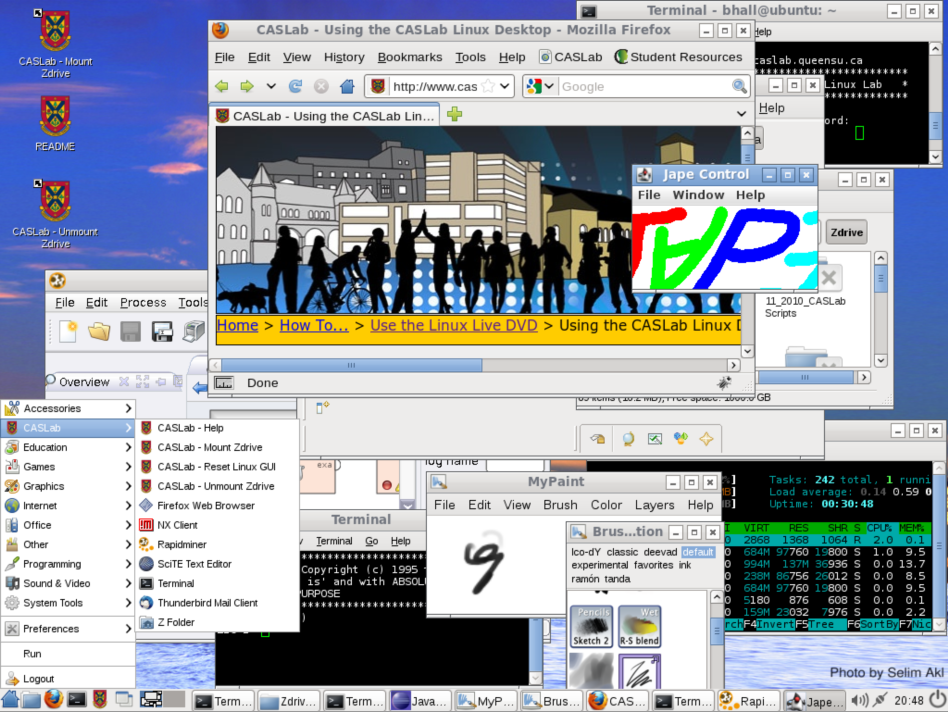The height and width of the screenshot is (712, 948).
Task: Expand the Education submenu
Action: (x=68, y=447)
